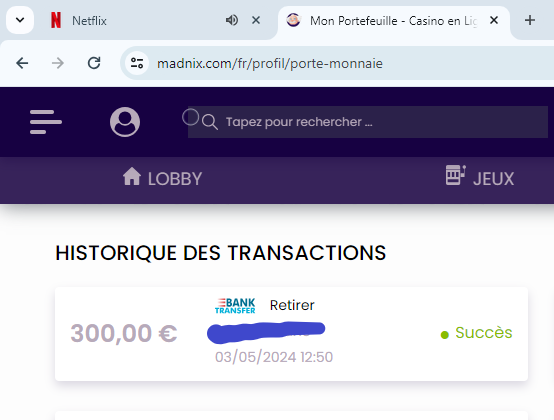Open the user profile avatar

click(x=125, y=122)
